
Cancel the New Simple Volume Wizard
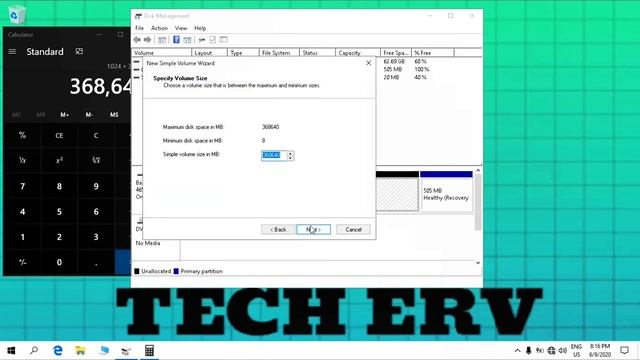click(x=353, y=229)
